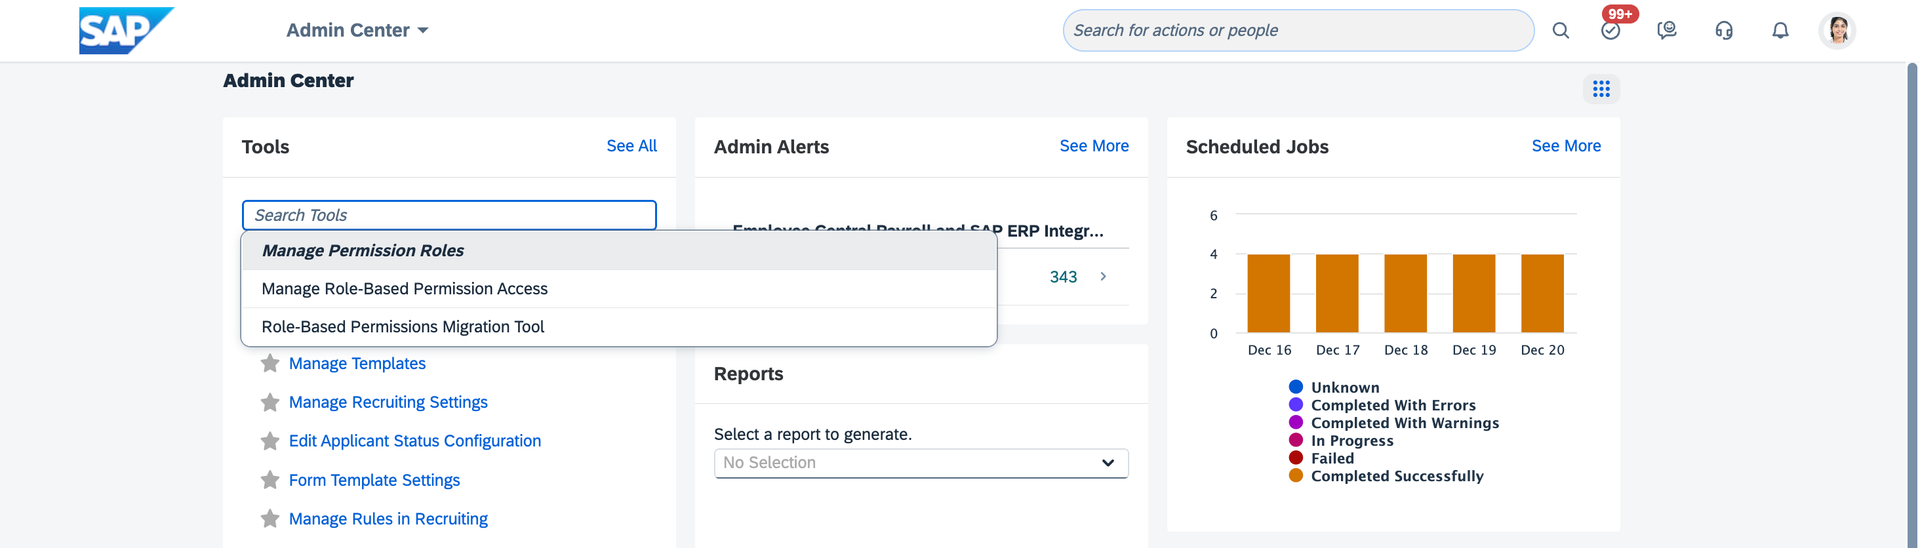The image size is (1920, 548).
Task: Click Completed With Warnings legend color dot
Action: 1296,422
